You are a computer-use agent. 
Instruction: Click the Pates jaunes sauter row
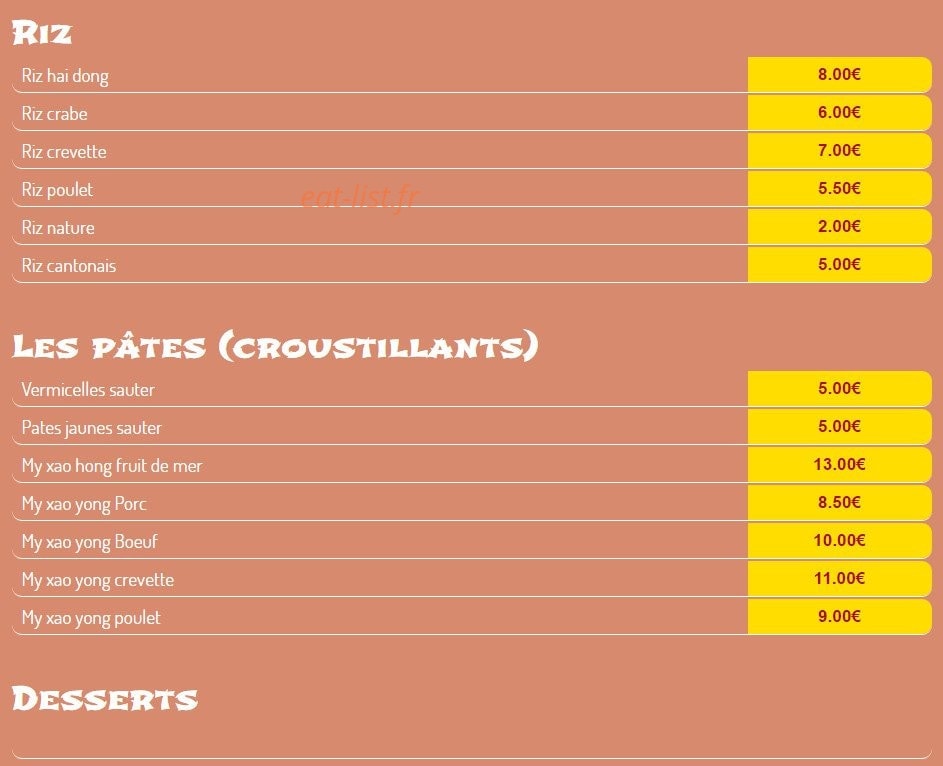click(x=472, y=427)
